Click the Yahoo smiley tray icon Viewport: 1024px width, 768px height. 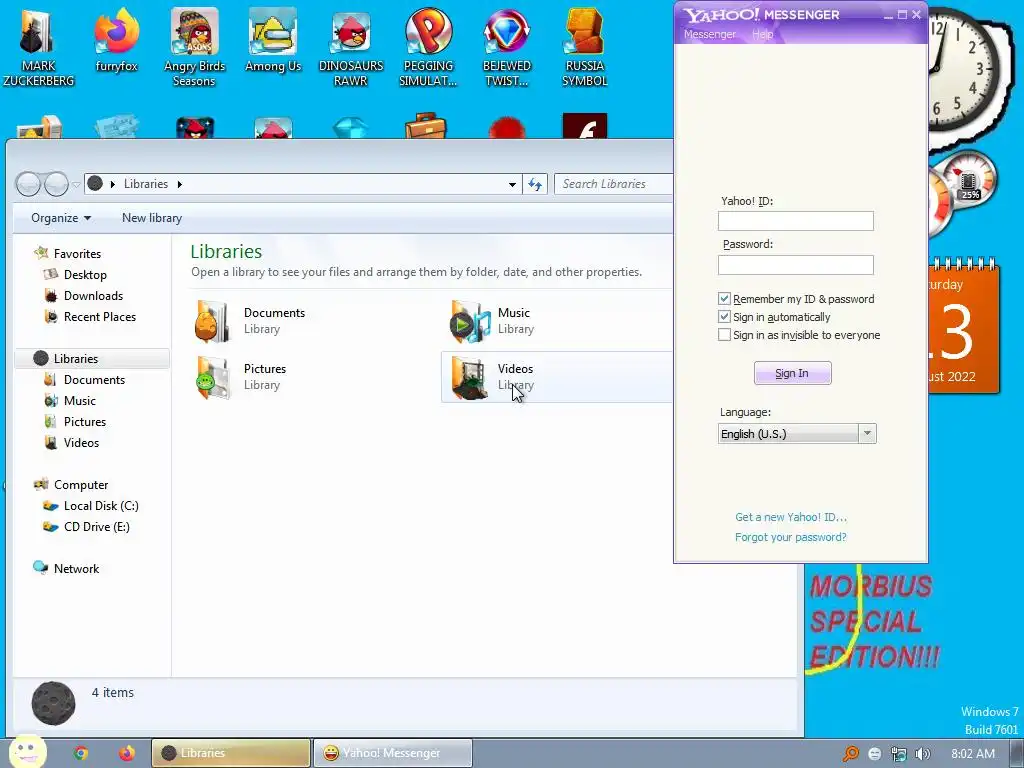click(875, 754)
